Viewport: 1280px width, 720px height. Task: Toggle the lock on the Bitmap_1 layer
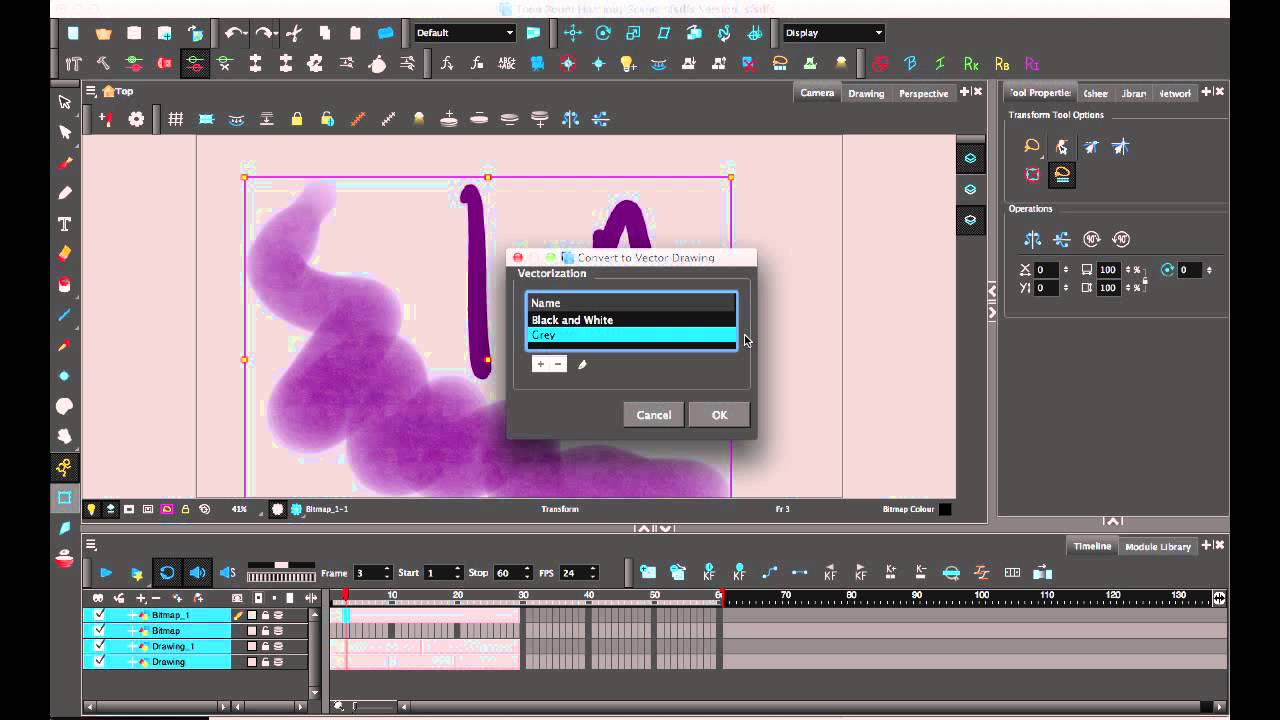(265, 615)
